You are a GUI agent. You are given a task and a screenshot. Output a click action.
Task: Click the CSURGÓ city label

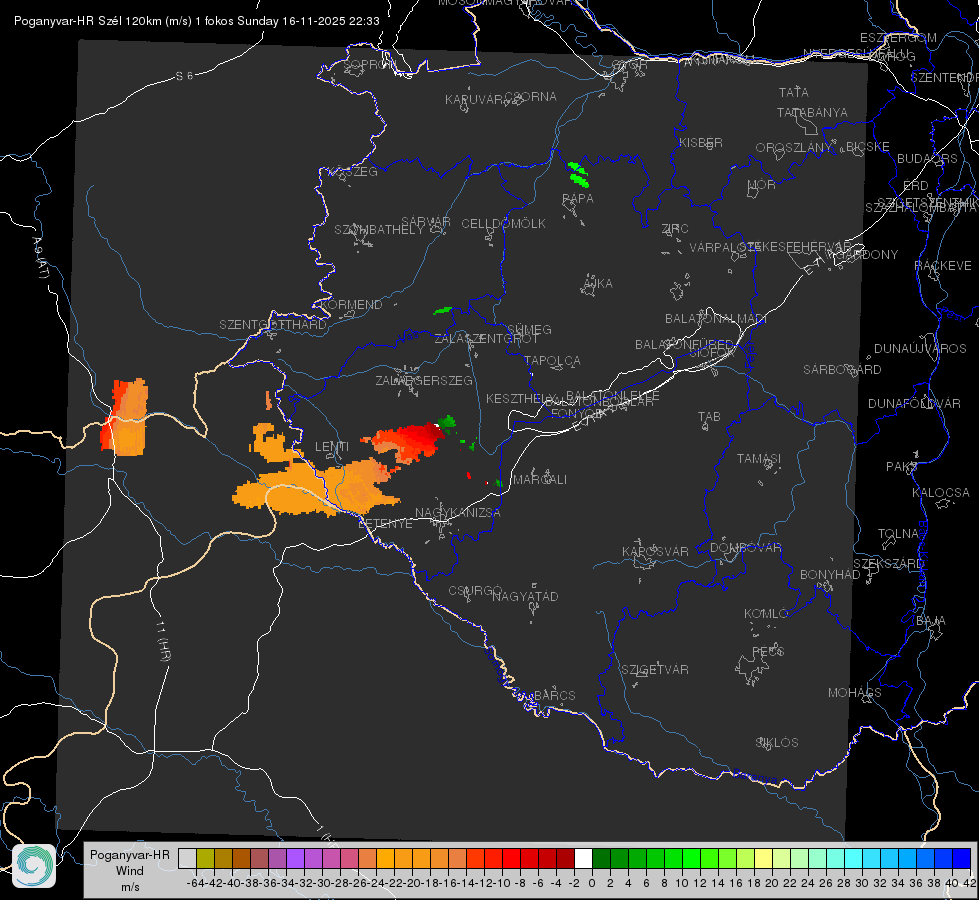tap(475, 591)
